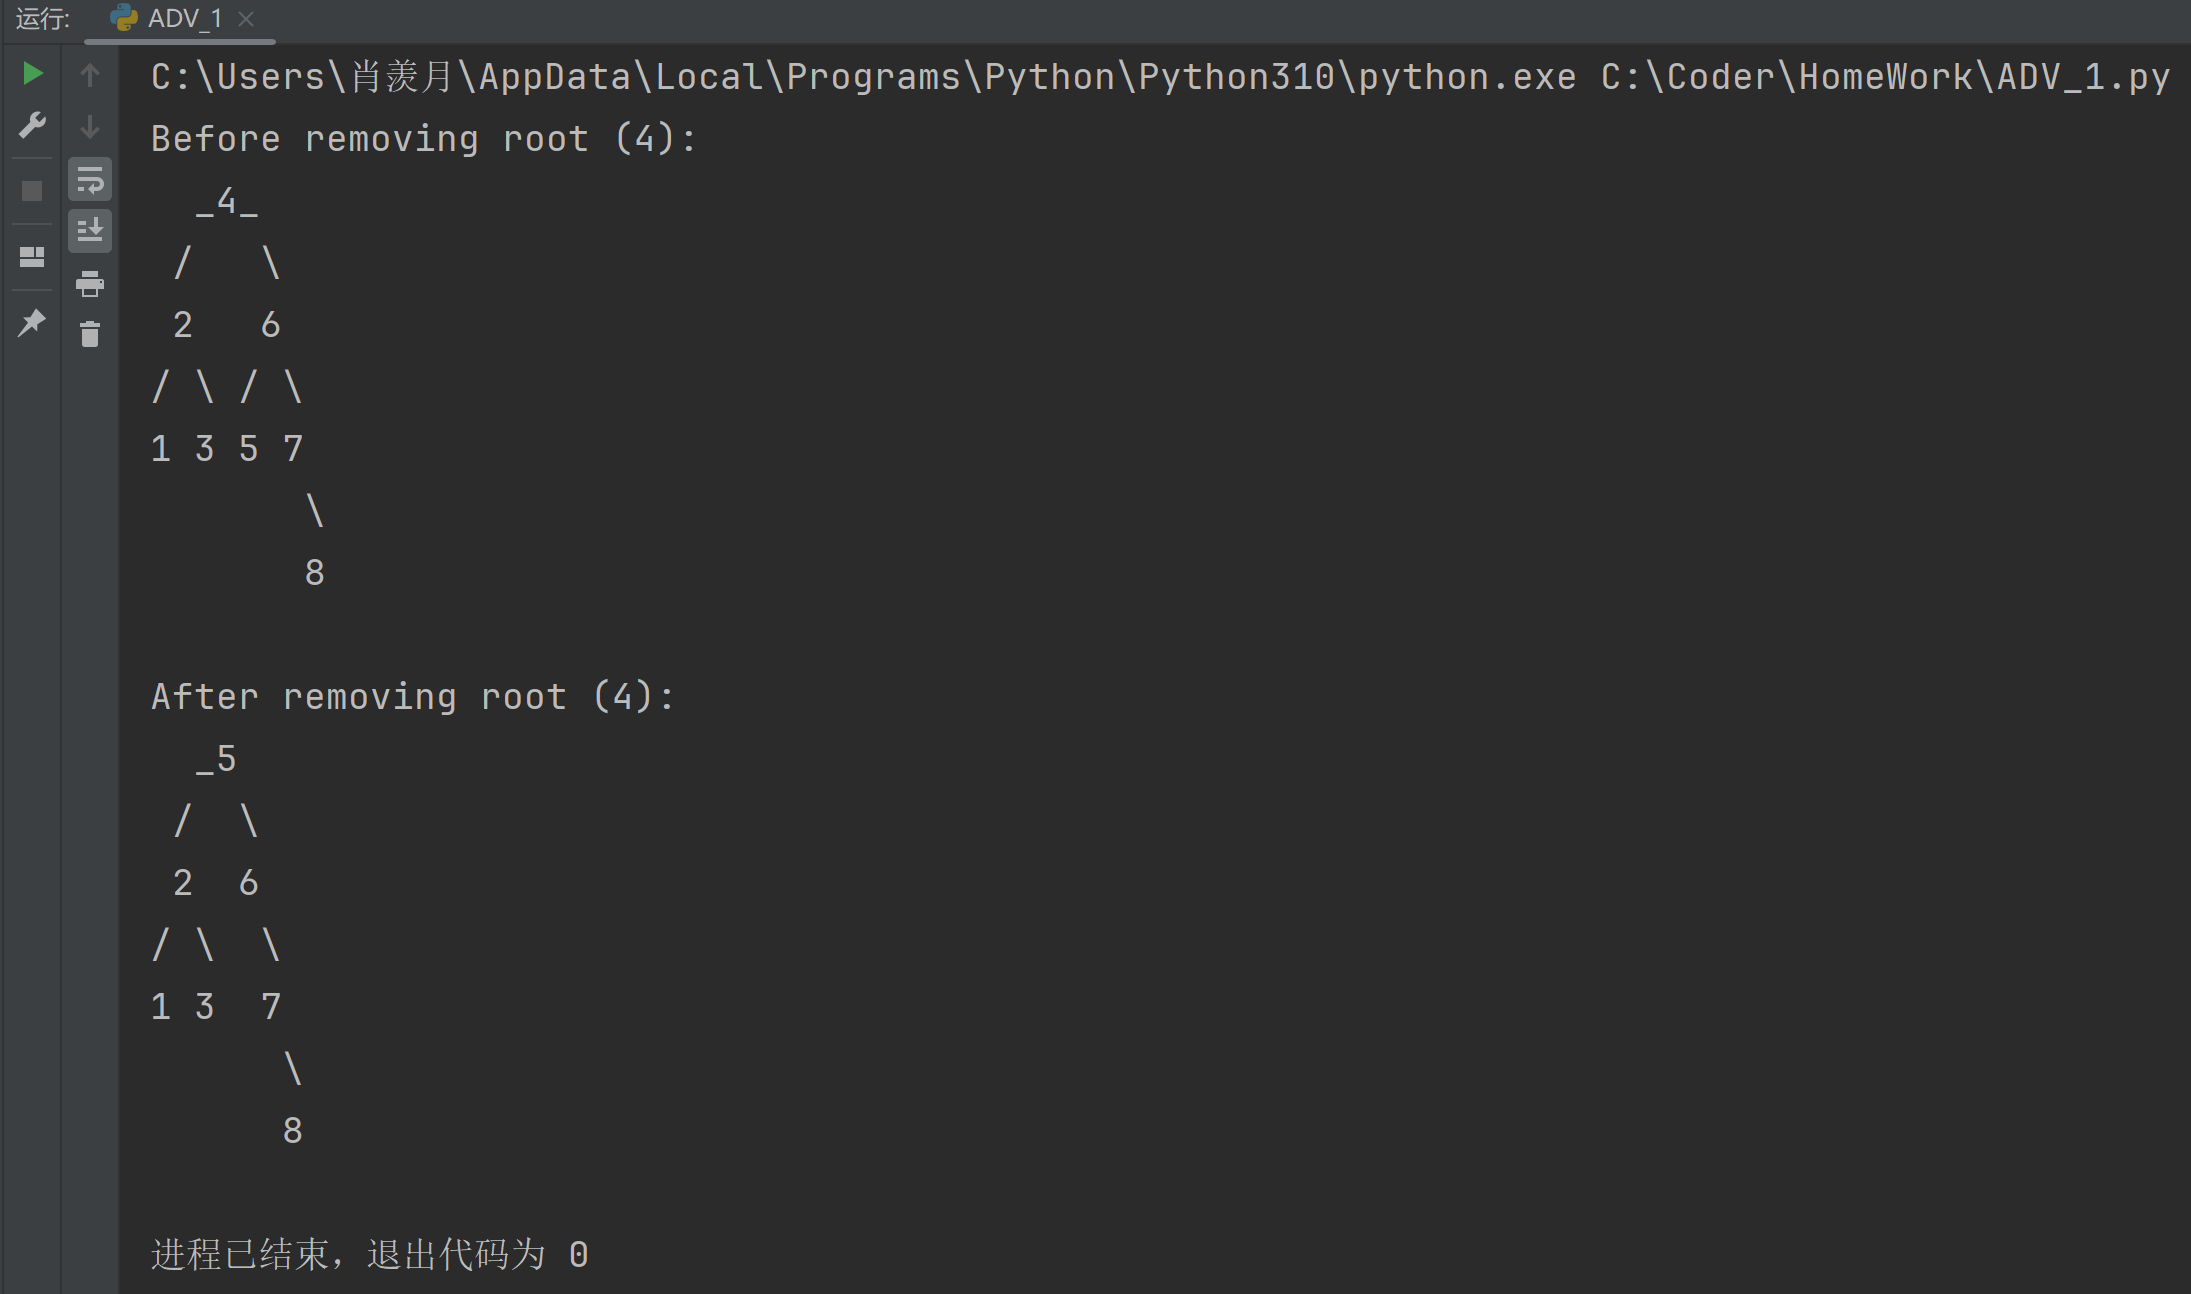Restore layout panel icon
This screenshot has width=2191, height=1294.
pos(32,257)
